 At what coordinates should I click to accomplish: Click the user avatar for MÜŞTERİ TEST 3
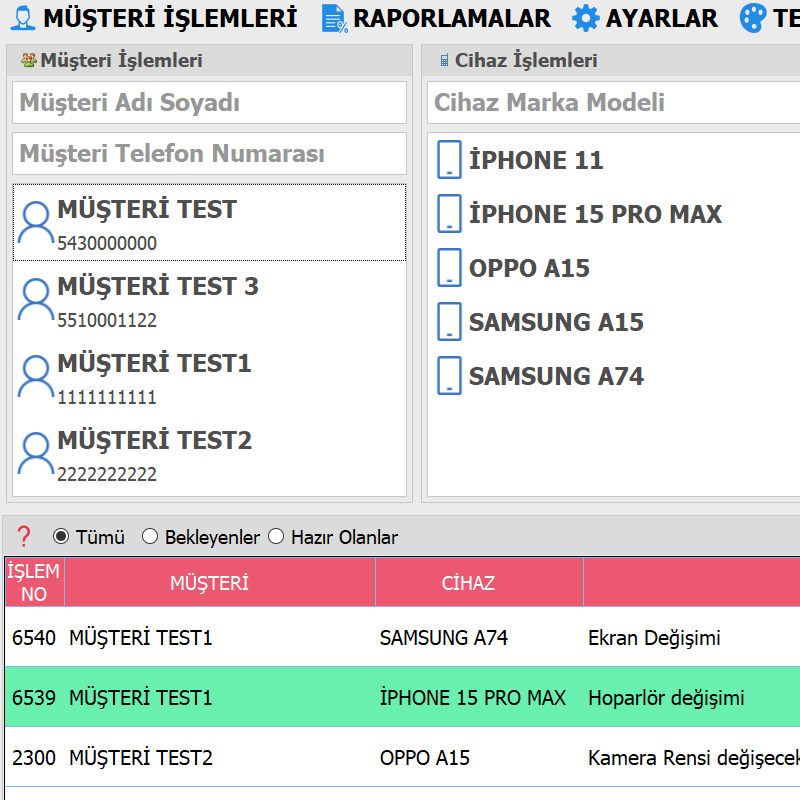point(36,300)
